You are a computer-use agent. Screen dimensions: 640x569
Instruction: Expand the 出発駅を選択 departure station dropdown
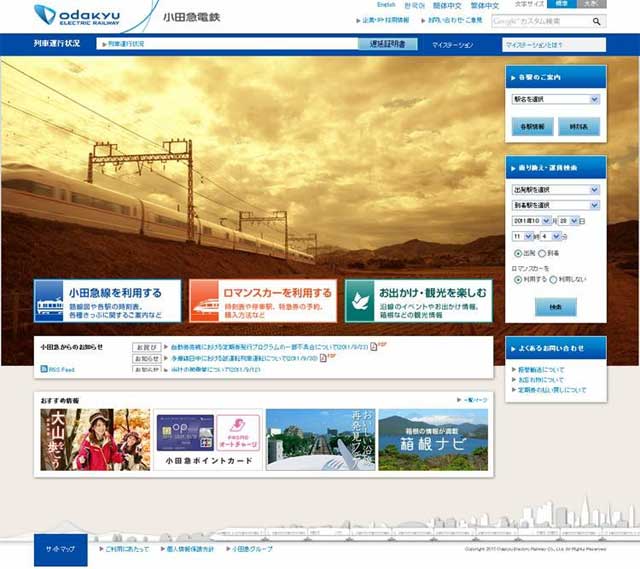tap(555, 190)
